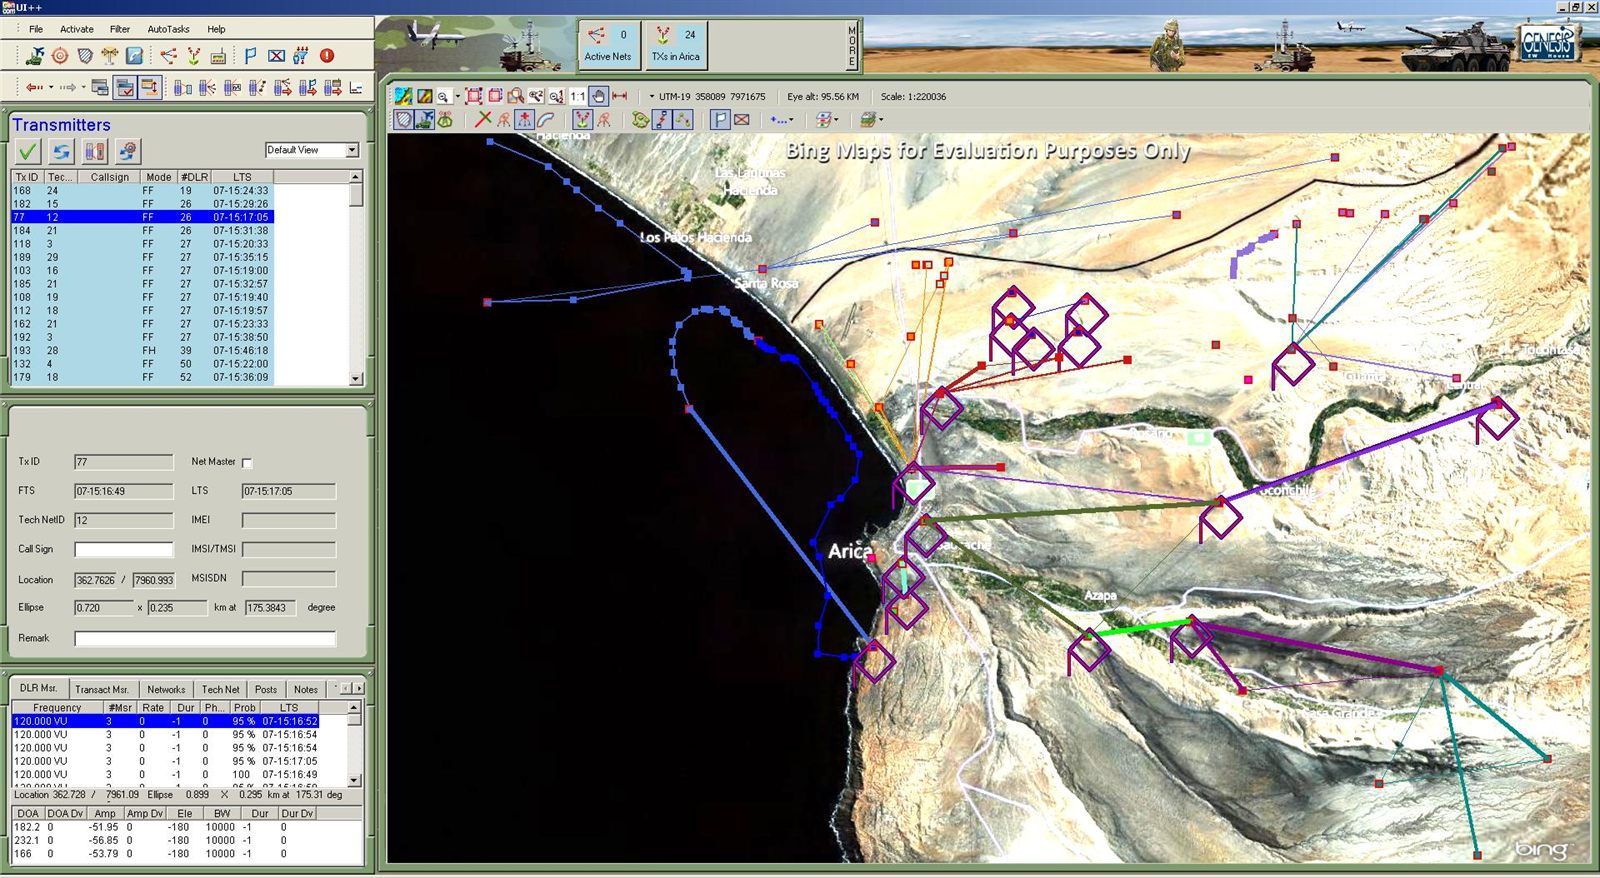Screen dimensions: 1600x878
Task: Click the red alert exclamation icon
Action: pos(327,56)
